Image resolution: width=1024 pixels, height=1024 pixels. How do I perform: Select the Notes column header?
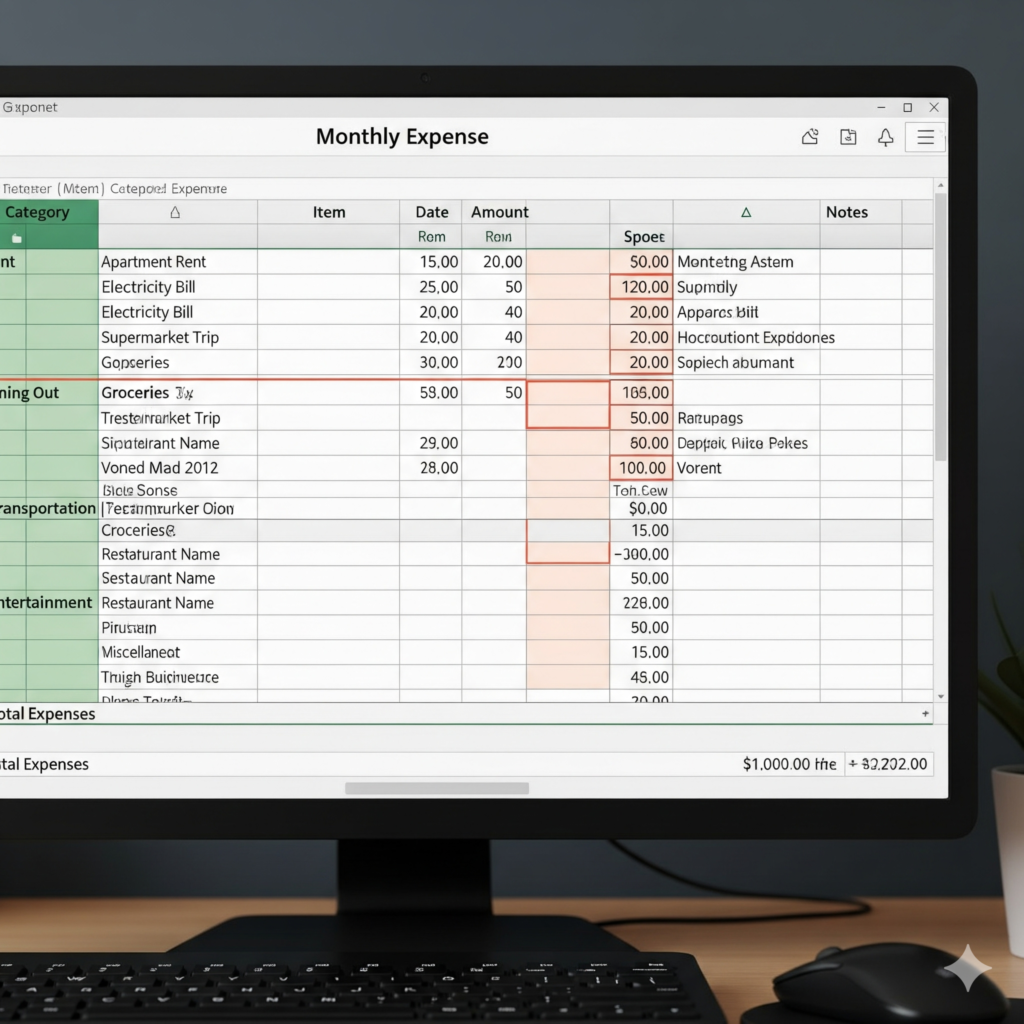pos(846,212)
